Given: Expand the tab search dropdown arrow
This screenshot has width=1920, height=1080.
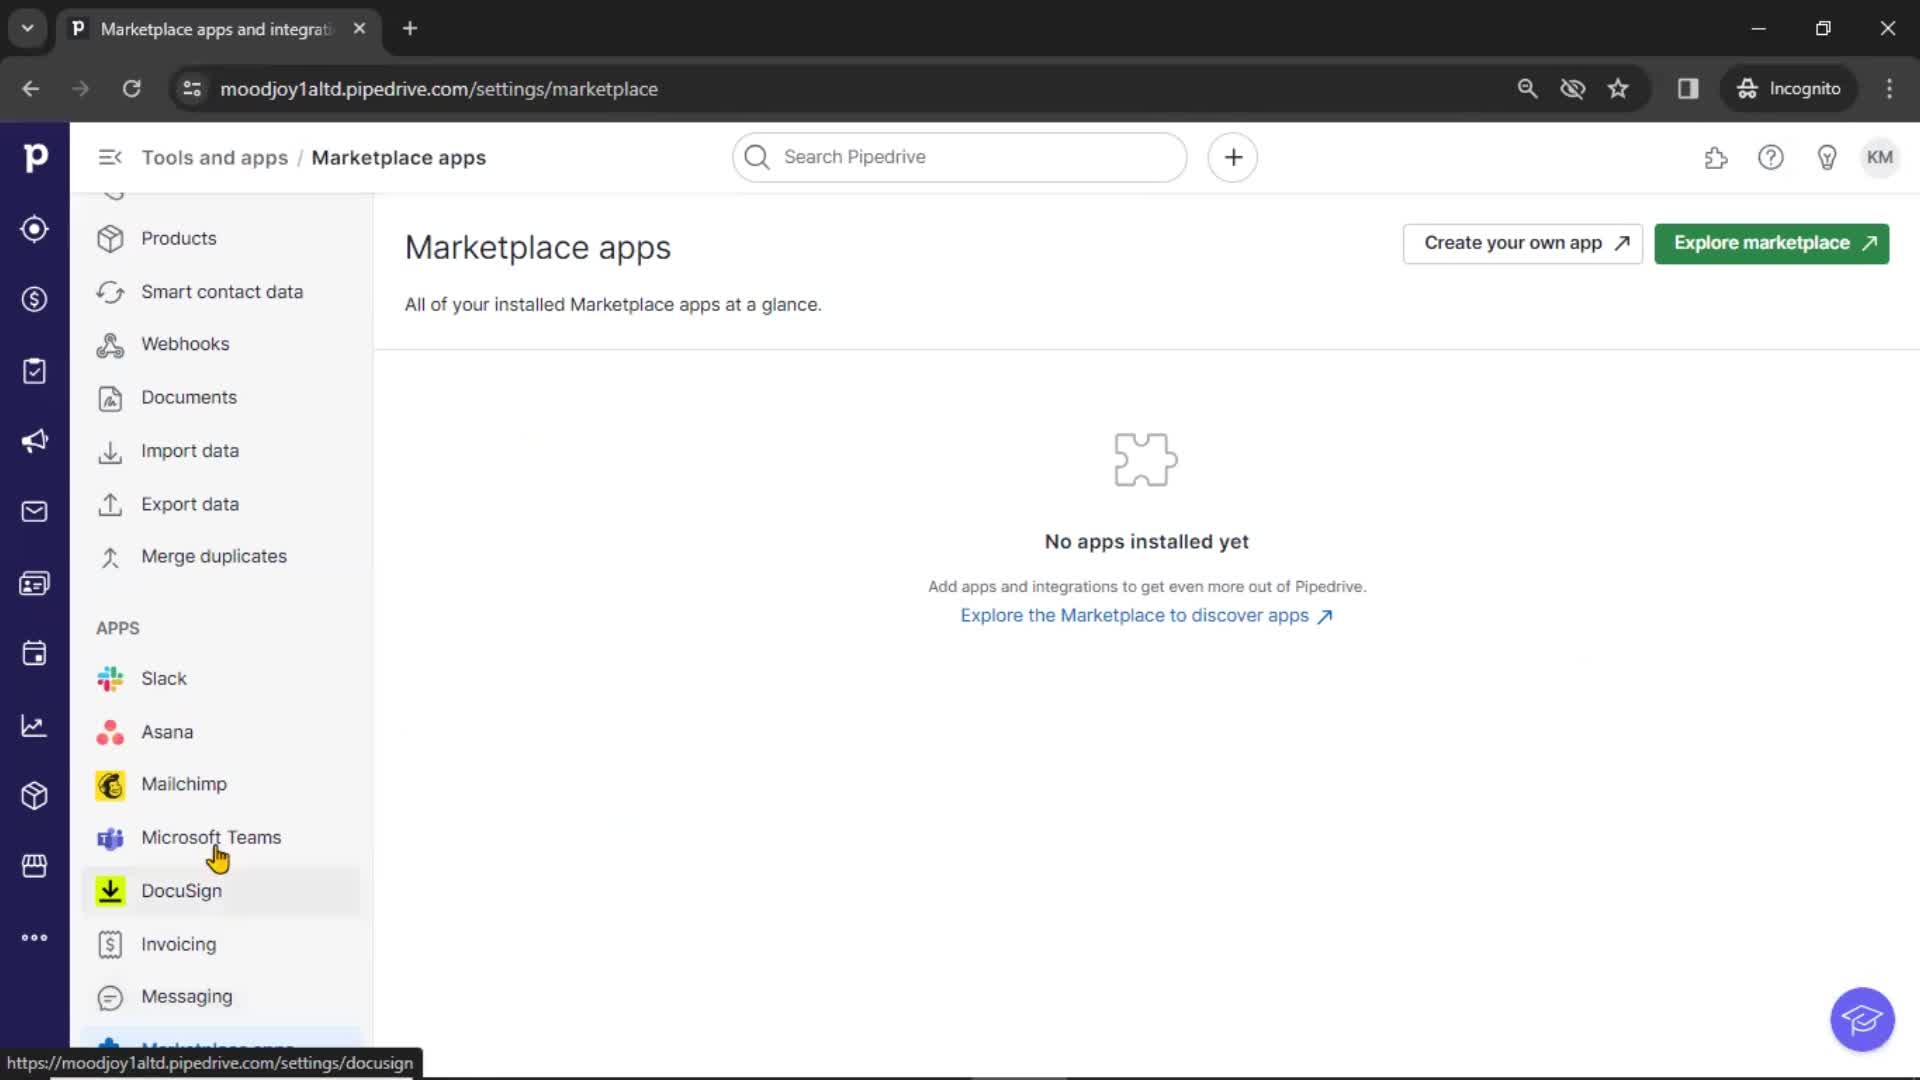Looking at the screenshot, I should point(28,28).
